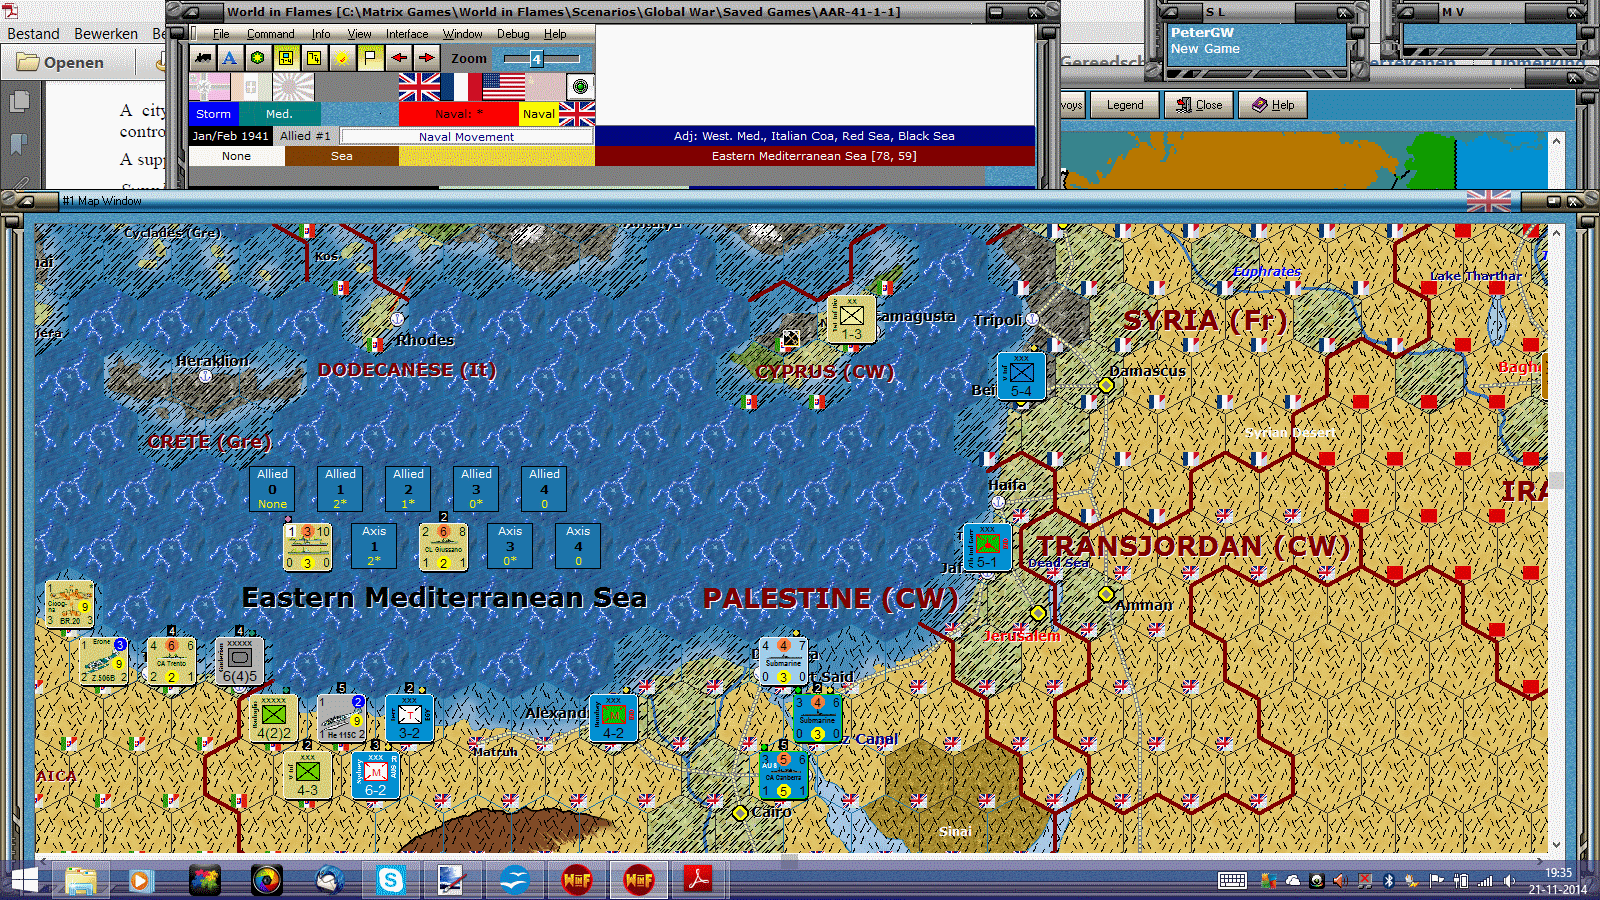Select the United States flag

click(503, 87)
